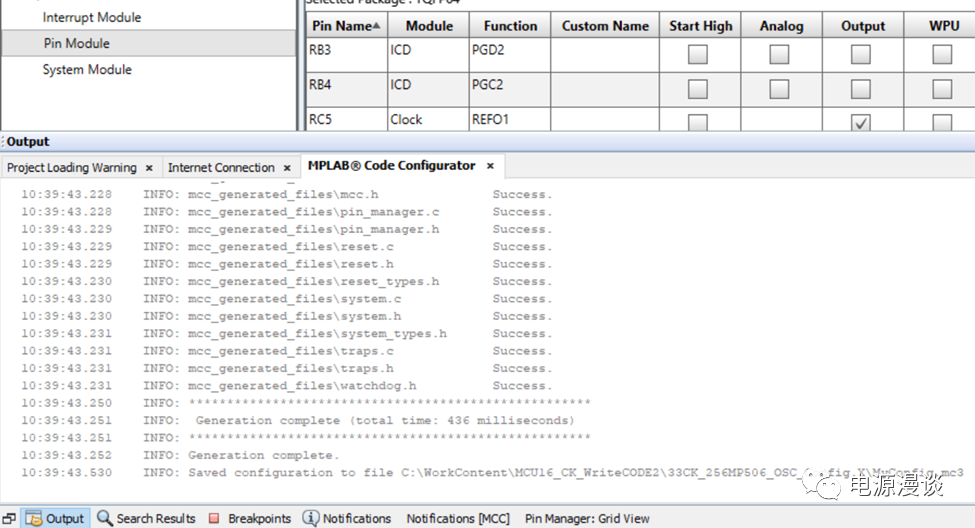Screen dimensions: 975x528
Task: Sort the table by Pin Name column
Action: pyautogui.click(x=345, y=26)
